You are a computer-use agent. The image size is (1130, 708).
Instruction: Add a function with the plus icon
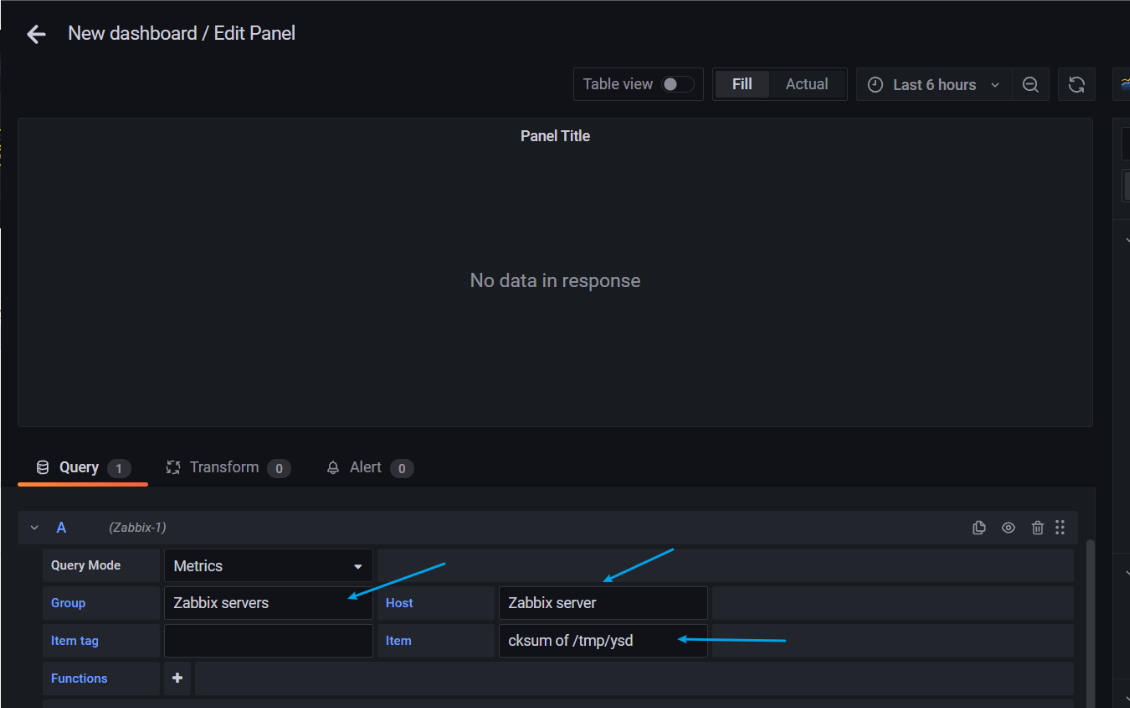tap(177, 678)
